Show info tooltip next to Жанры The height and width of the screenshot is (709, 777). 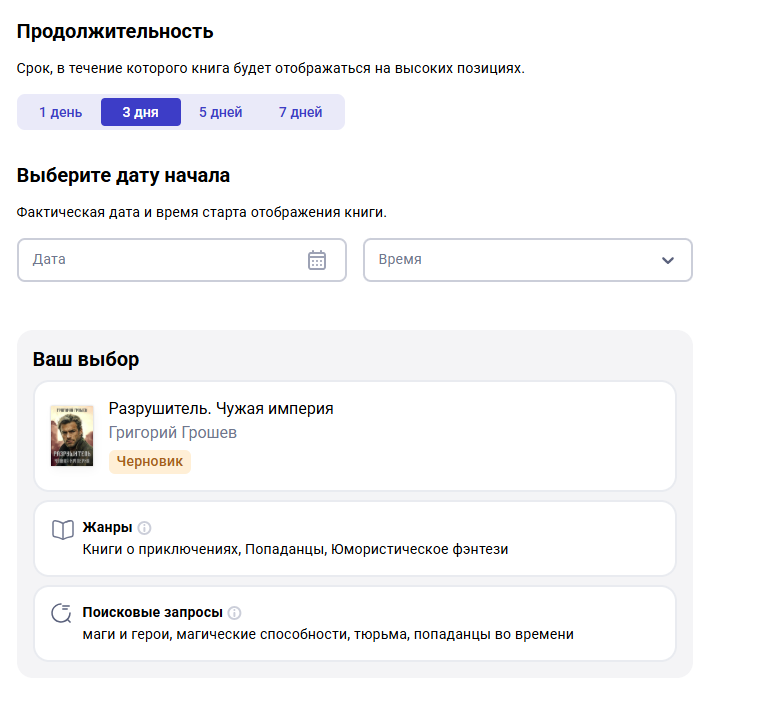[144, 528]
